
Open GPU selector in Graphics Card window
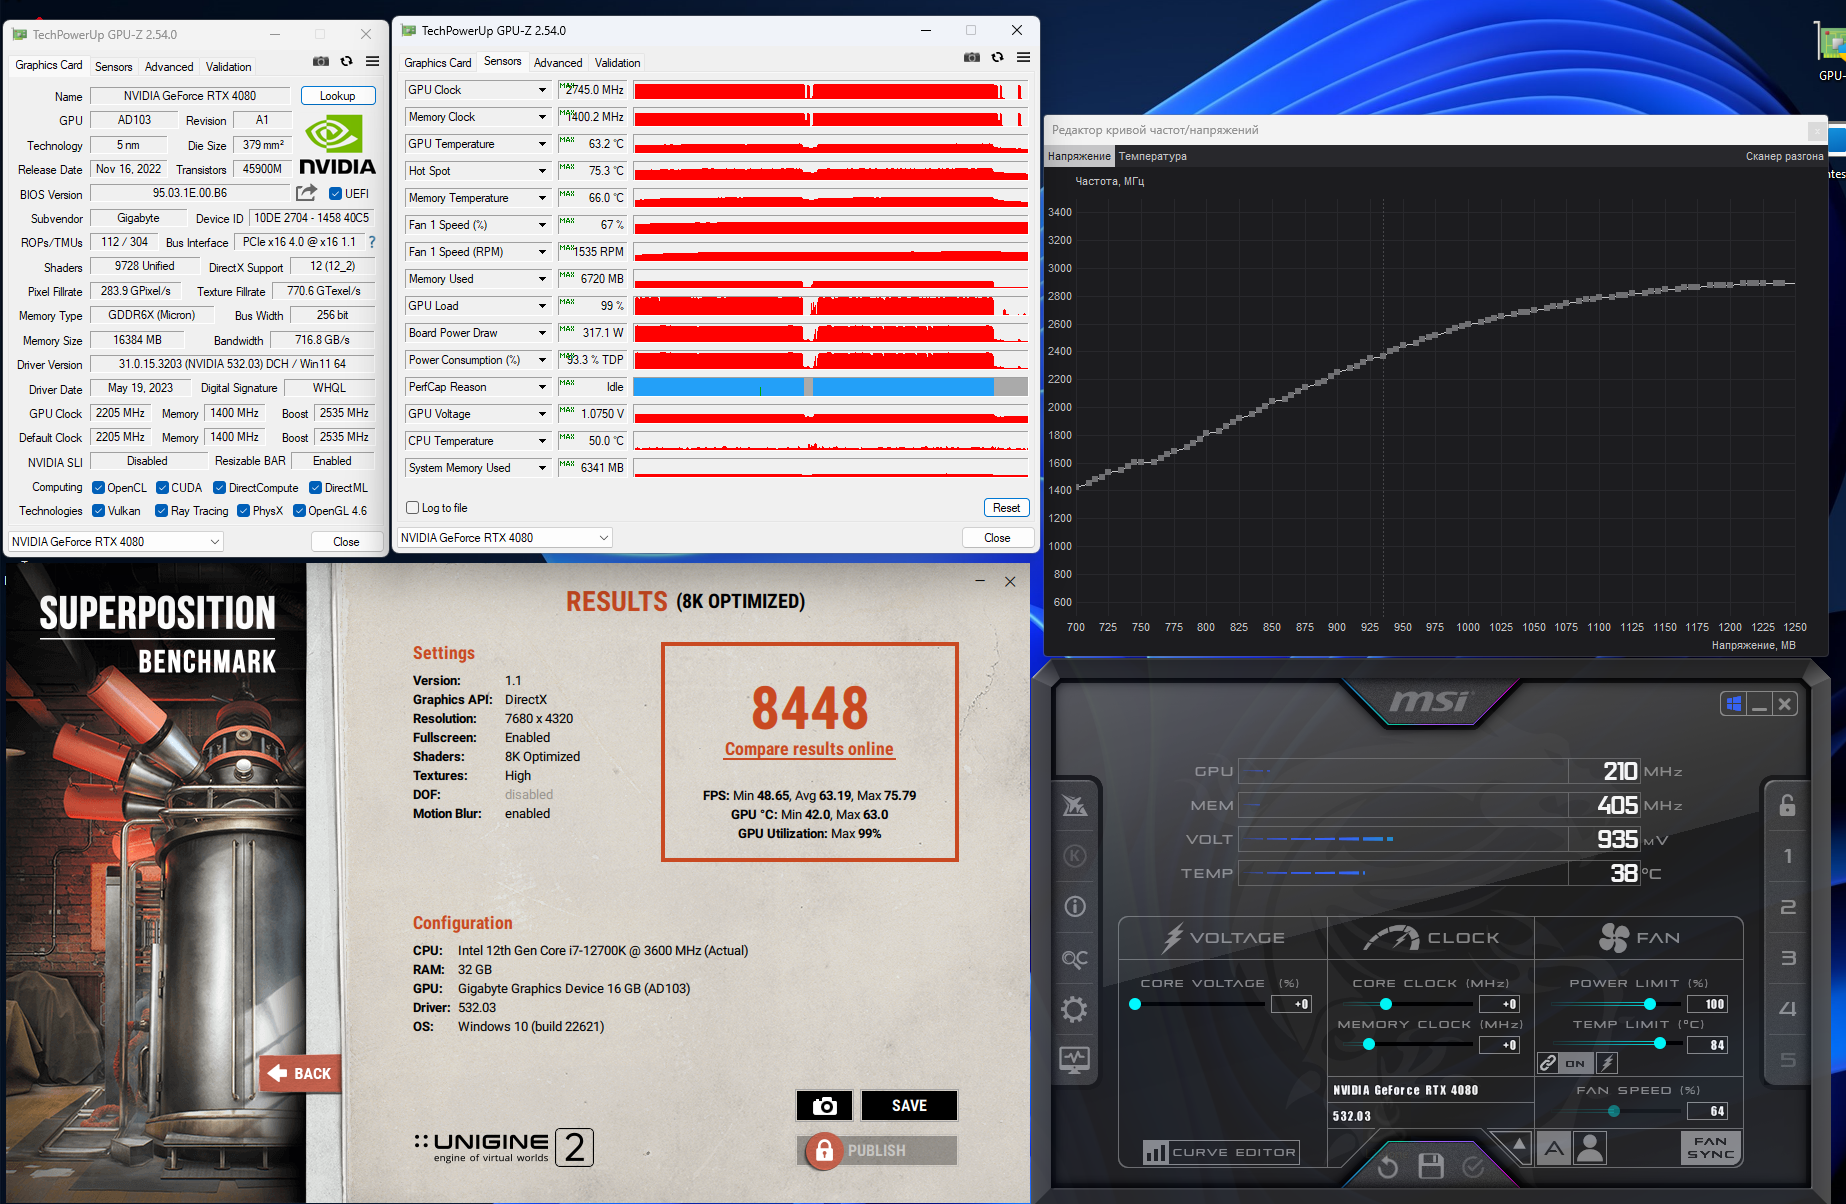pos(116,542)
